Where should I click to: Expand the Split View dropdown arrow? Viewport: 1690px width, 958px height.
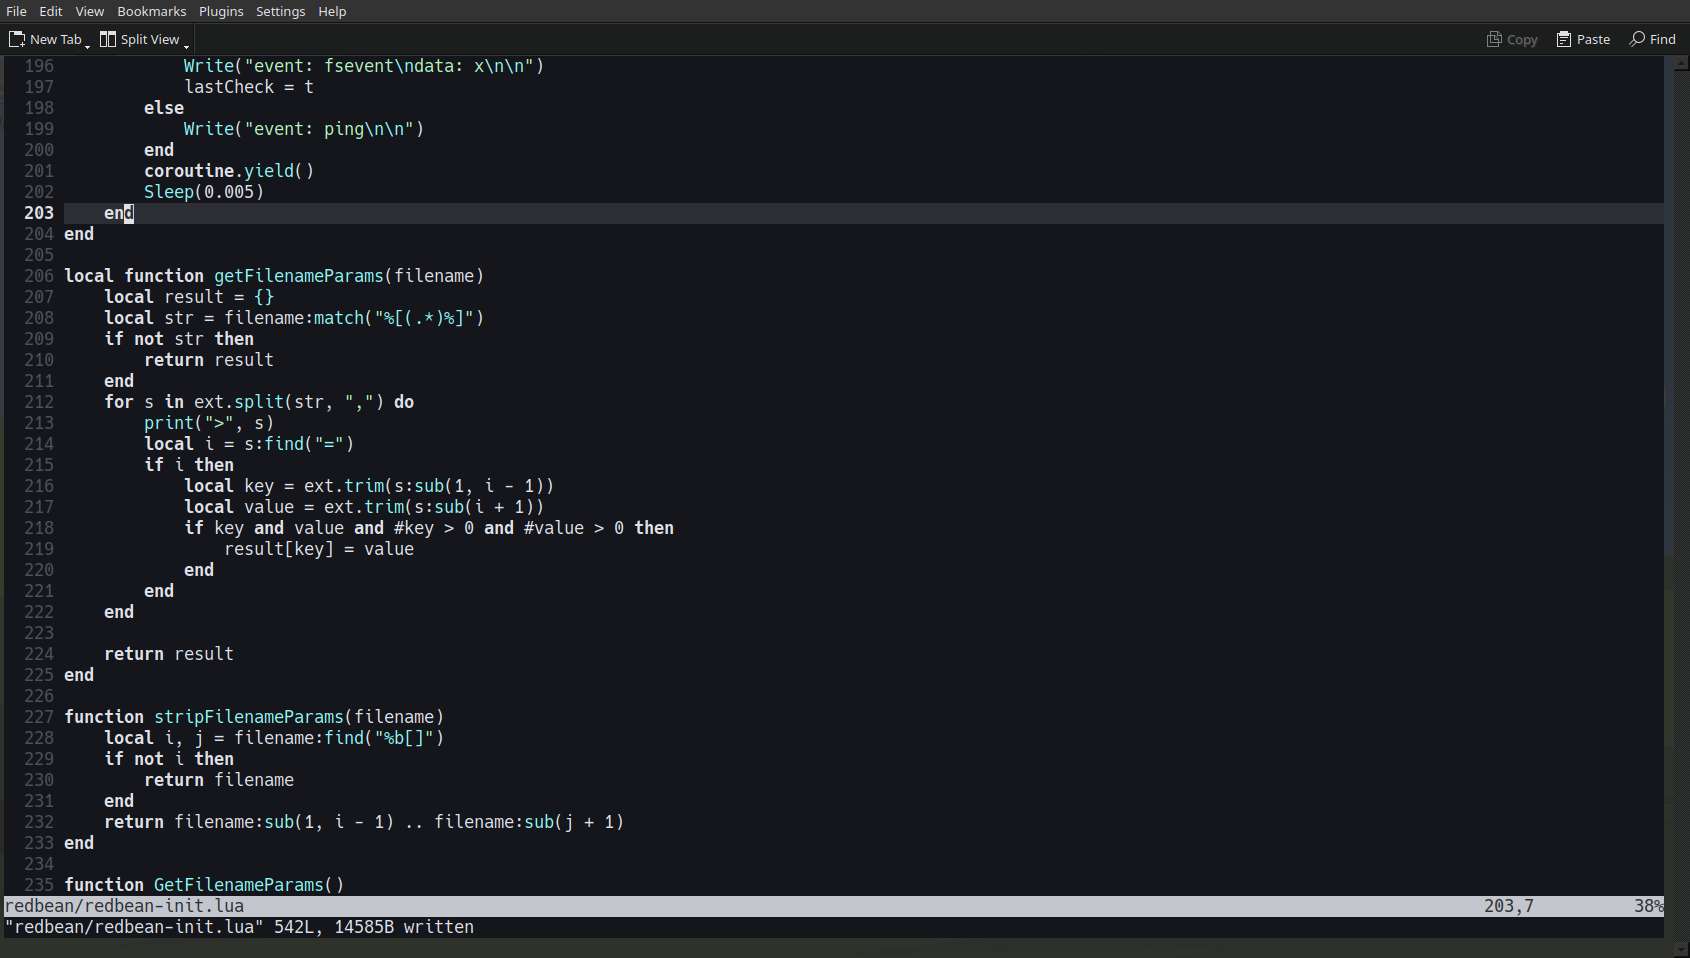click(186, 45)
